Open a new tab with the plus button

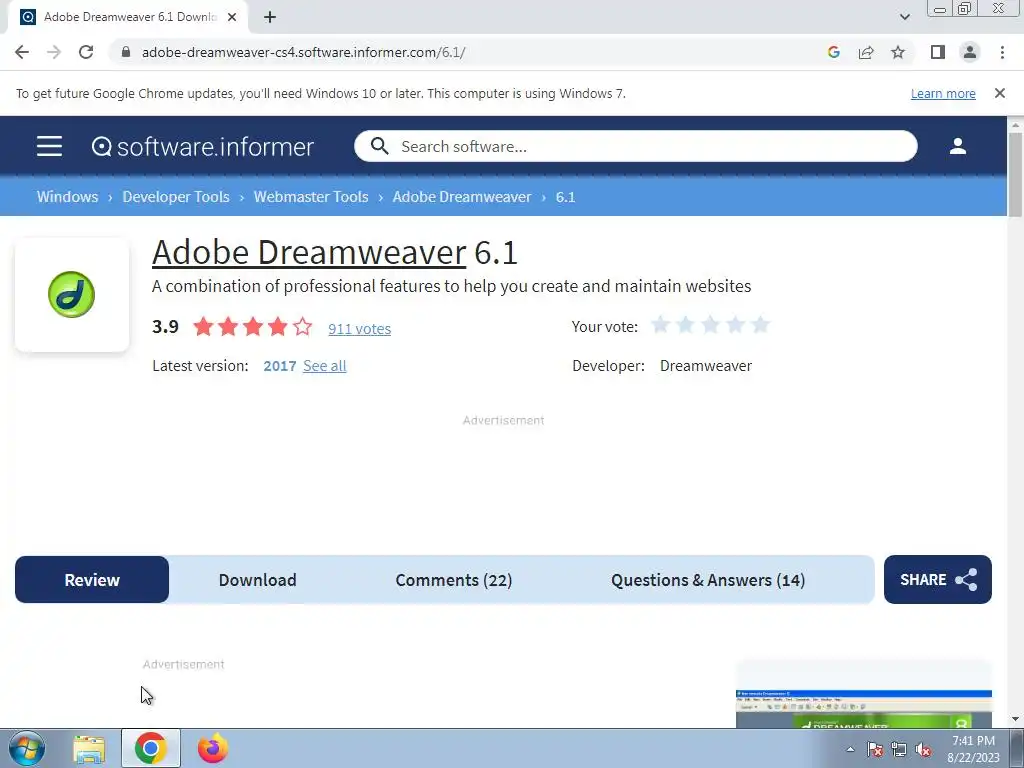click(x=270, y=18)
